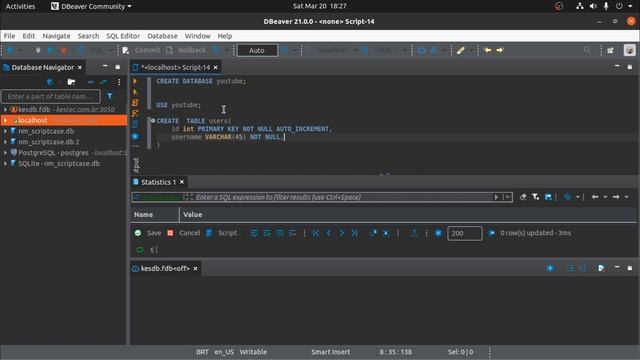The height and width of the screenshot is (360, 640).
Task: Go to the first row icon
Action: (316, 233)
